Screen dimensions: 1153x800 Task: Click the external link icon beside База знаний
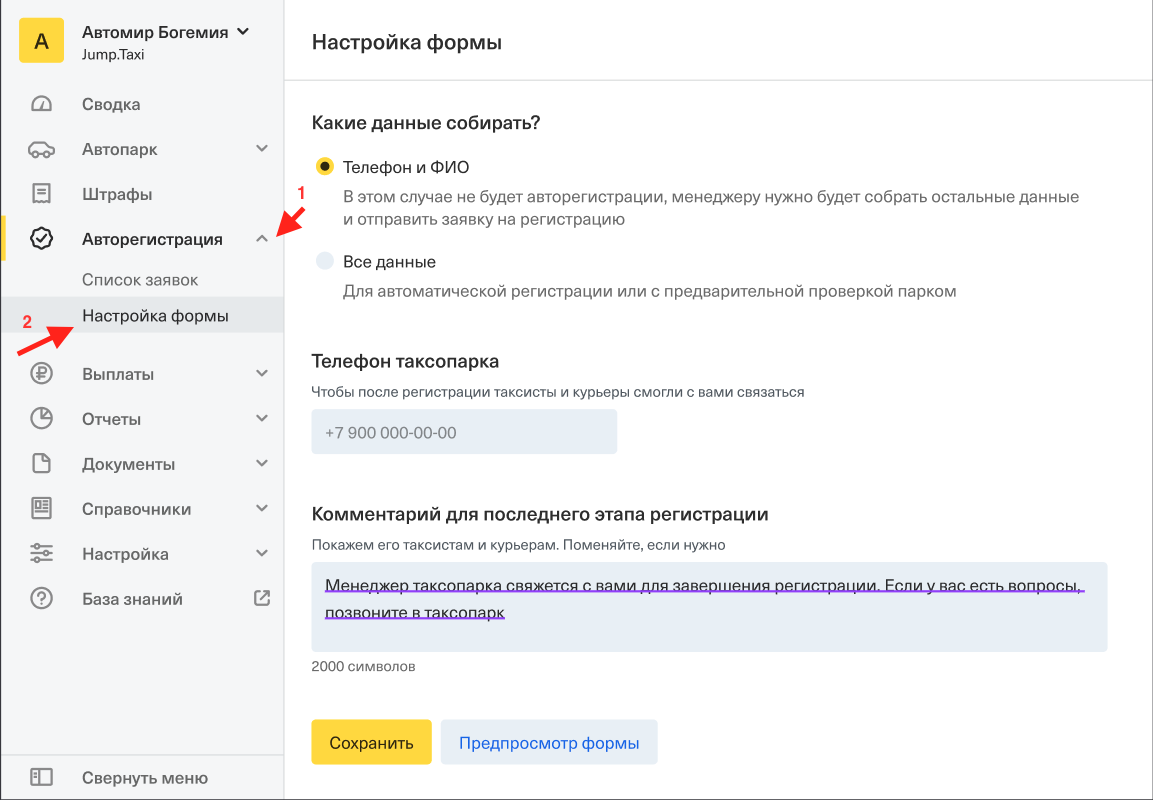pyautogui.click(x=262, y=598)
